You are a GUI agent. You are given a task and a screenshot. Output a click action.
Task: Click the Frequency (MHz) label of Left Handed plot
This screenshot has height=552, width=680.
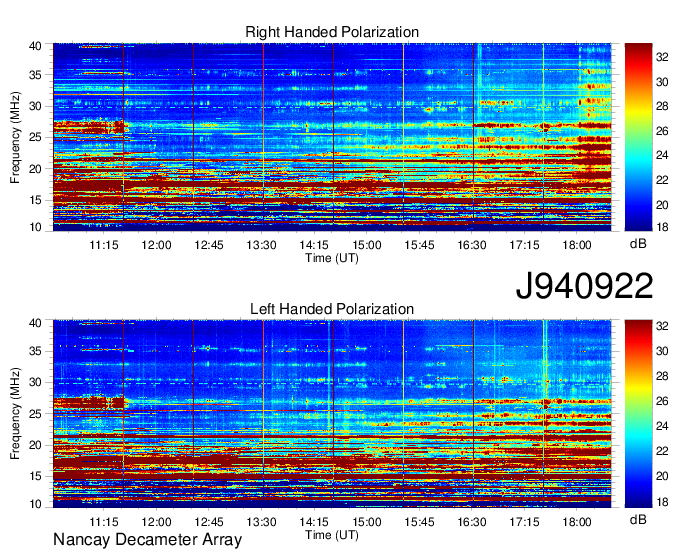coord(15,414)
